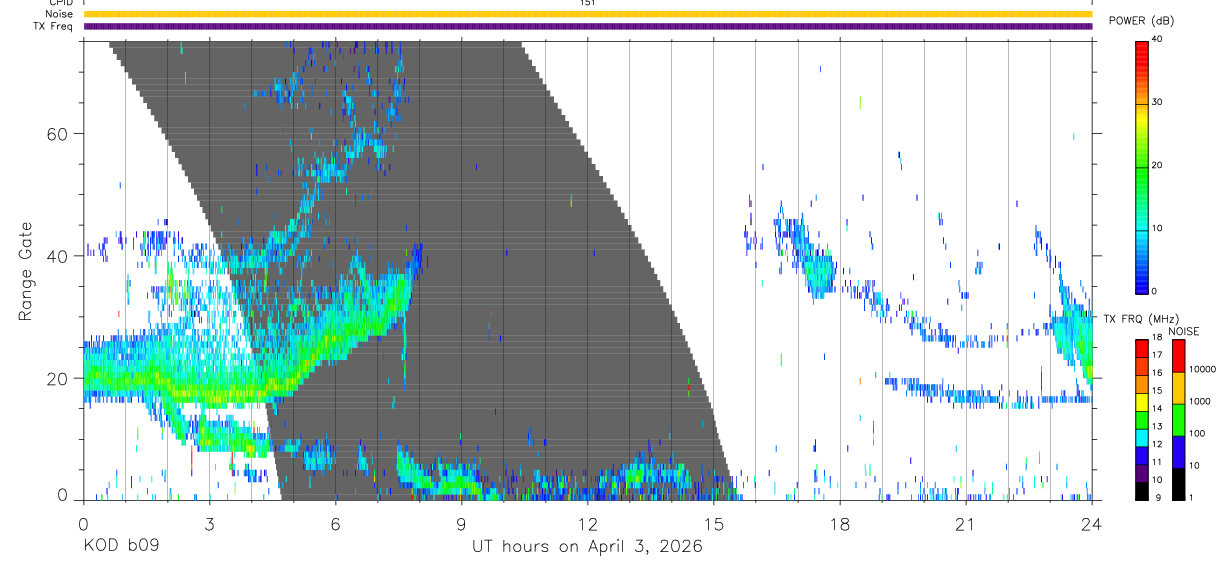This screenshot has height=567, width=1228.
Task: Click the x-axis tick label '9'
Action: [461, 525]
